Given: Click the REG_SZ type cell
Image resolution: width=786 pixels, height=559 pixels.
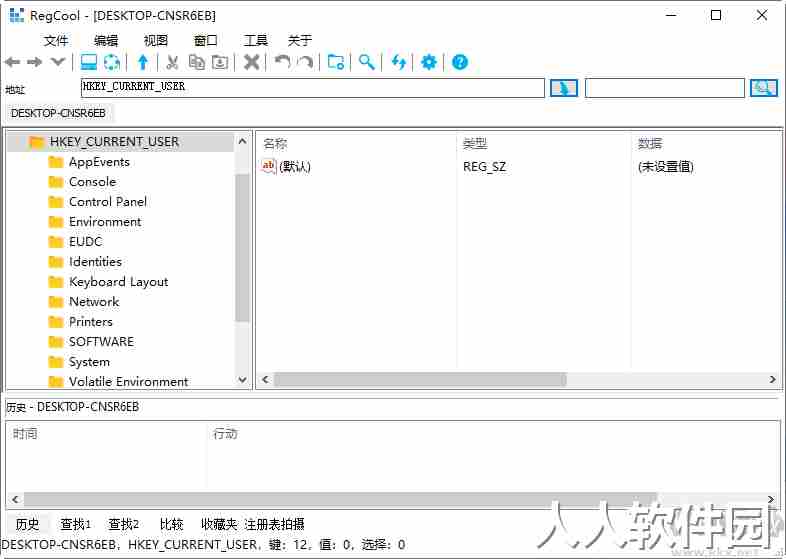Looking at the screenshot, I should [x=484, y=166].
